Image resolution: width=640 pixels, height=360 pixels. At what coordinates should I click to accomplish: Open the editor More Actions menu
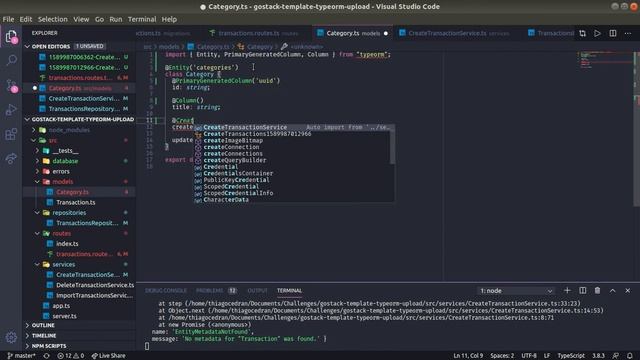tap(628, 33)
